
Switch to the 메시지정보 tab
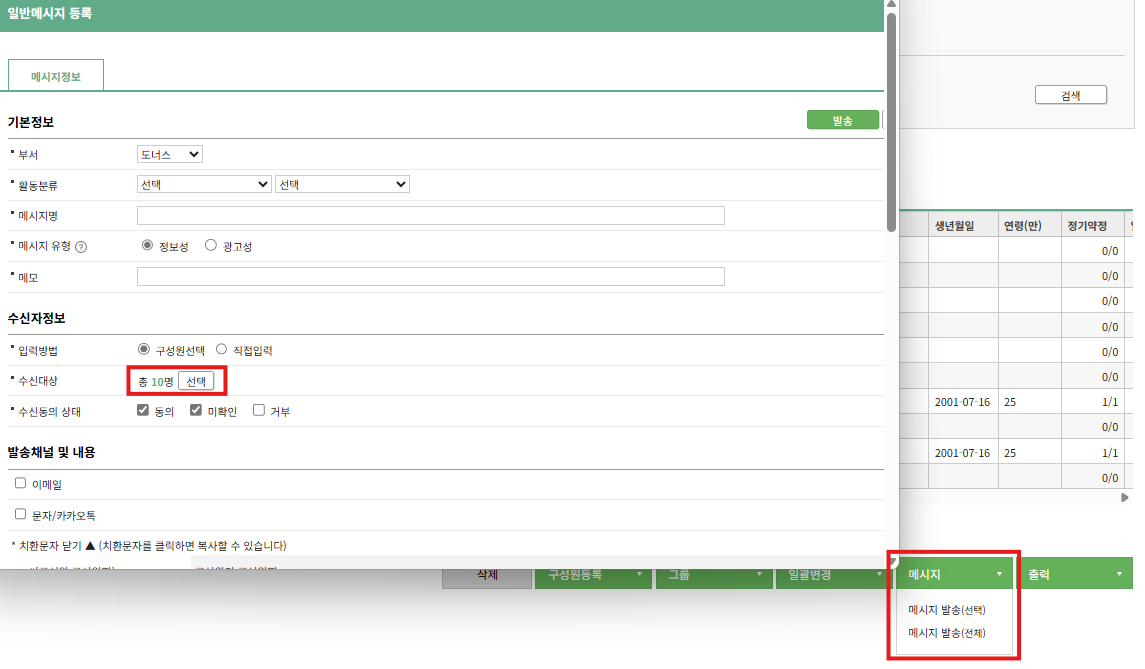tap(55, 76)
